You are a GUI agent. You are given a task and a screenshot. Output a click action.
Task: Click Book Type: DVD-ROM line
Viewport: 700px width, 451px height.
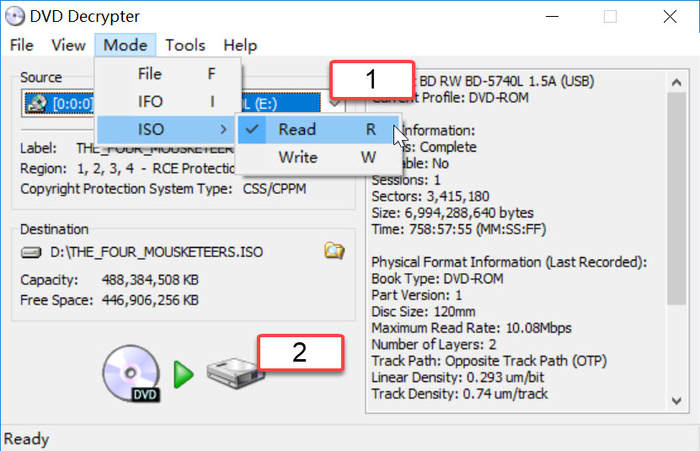(x=438, y=279)
